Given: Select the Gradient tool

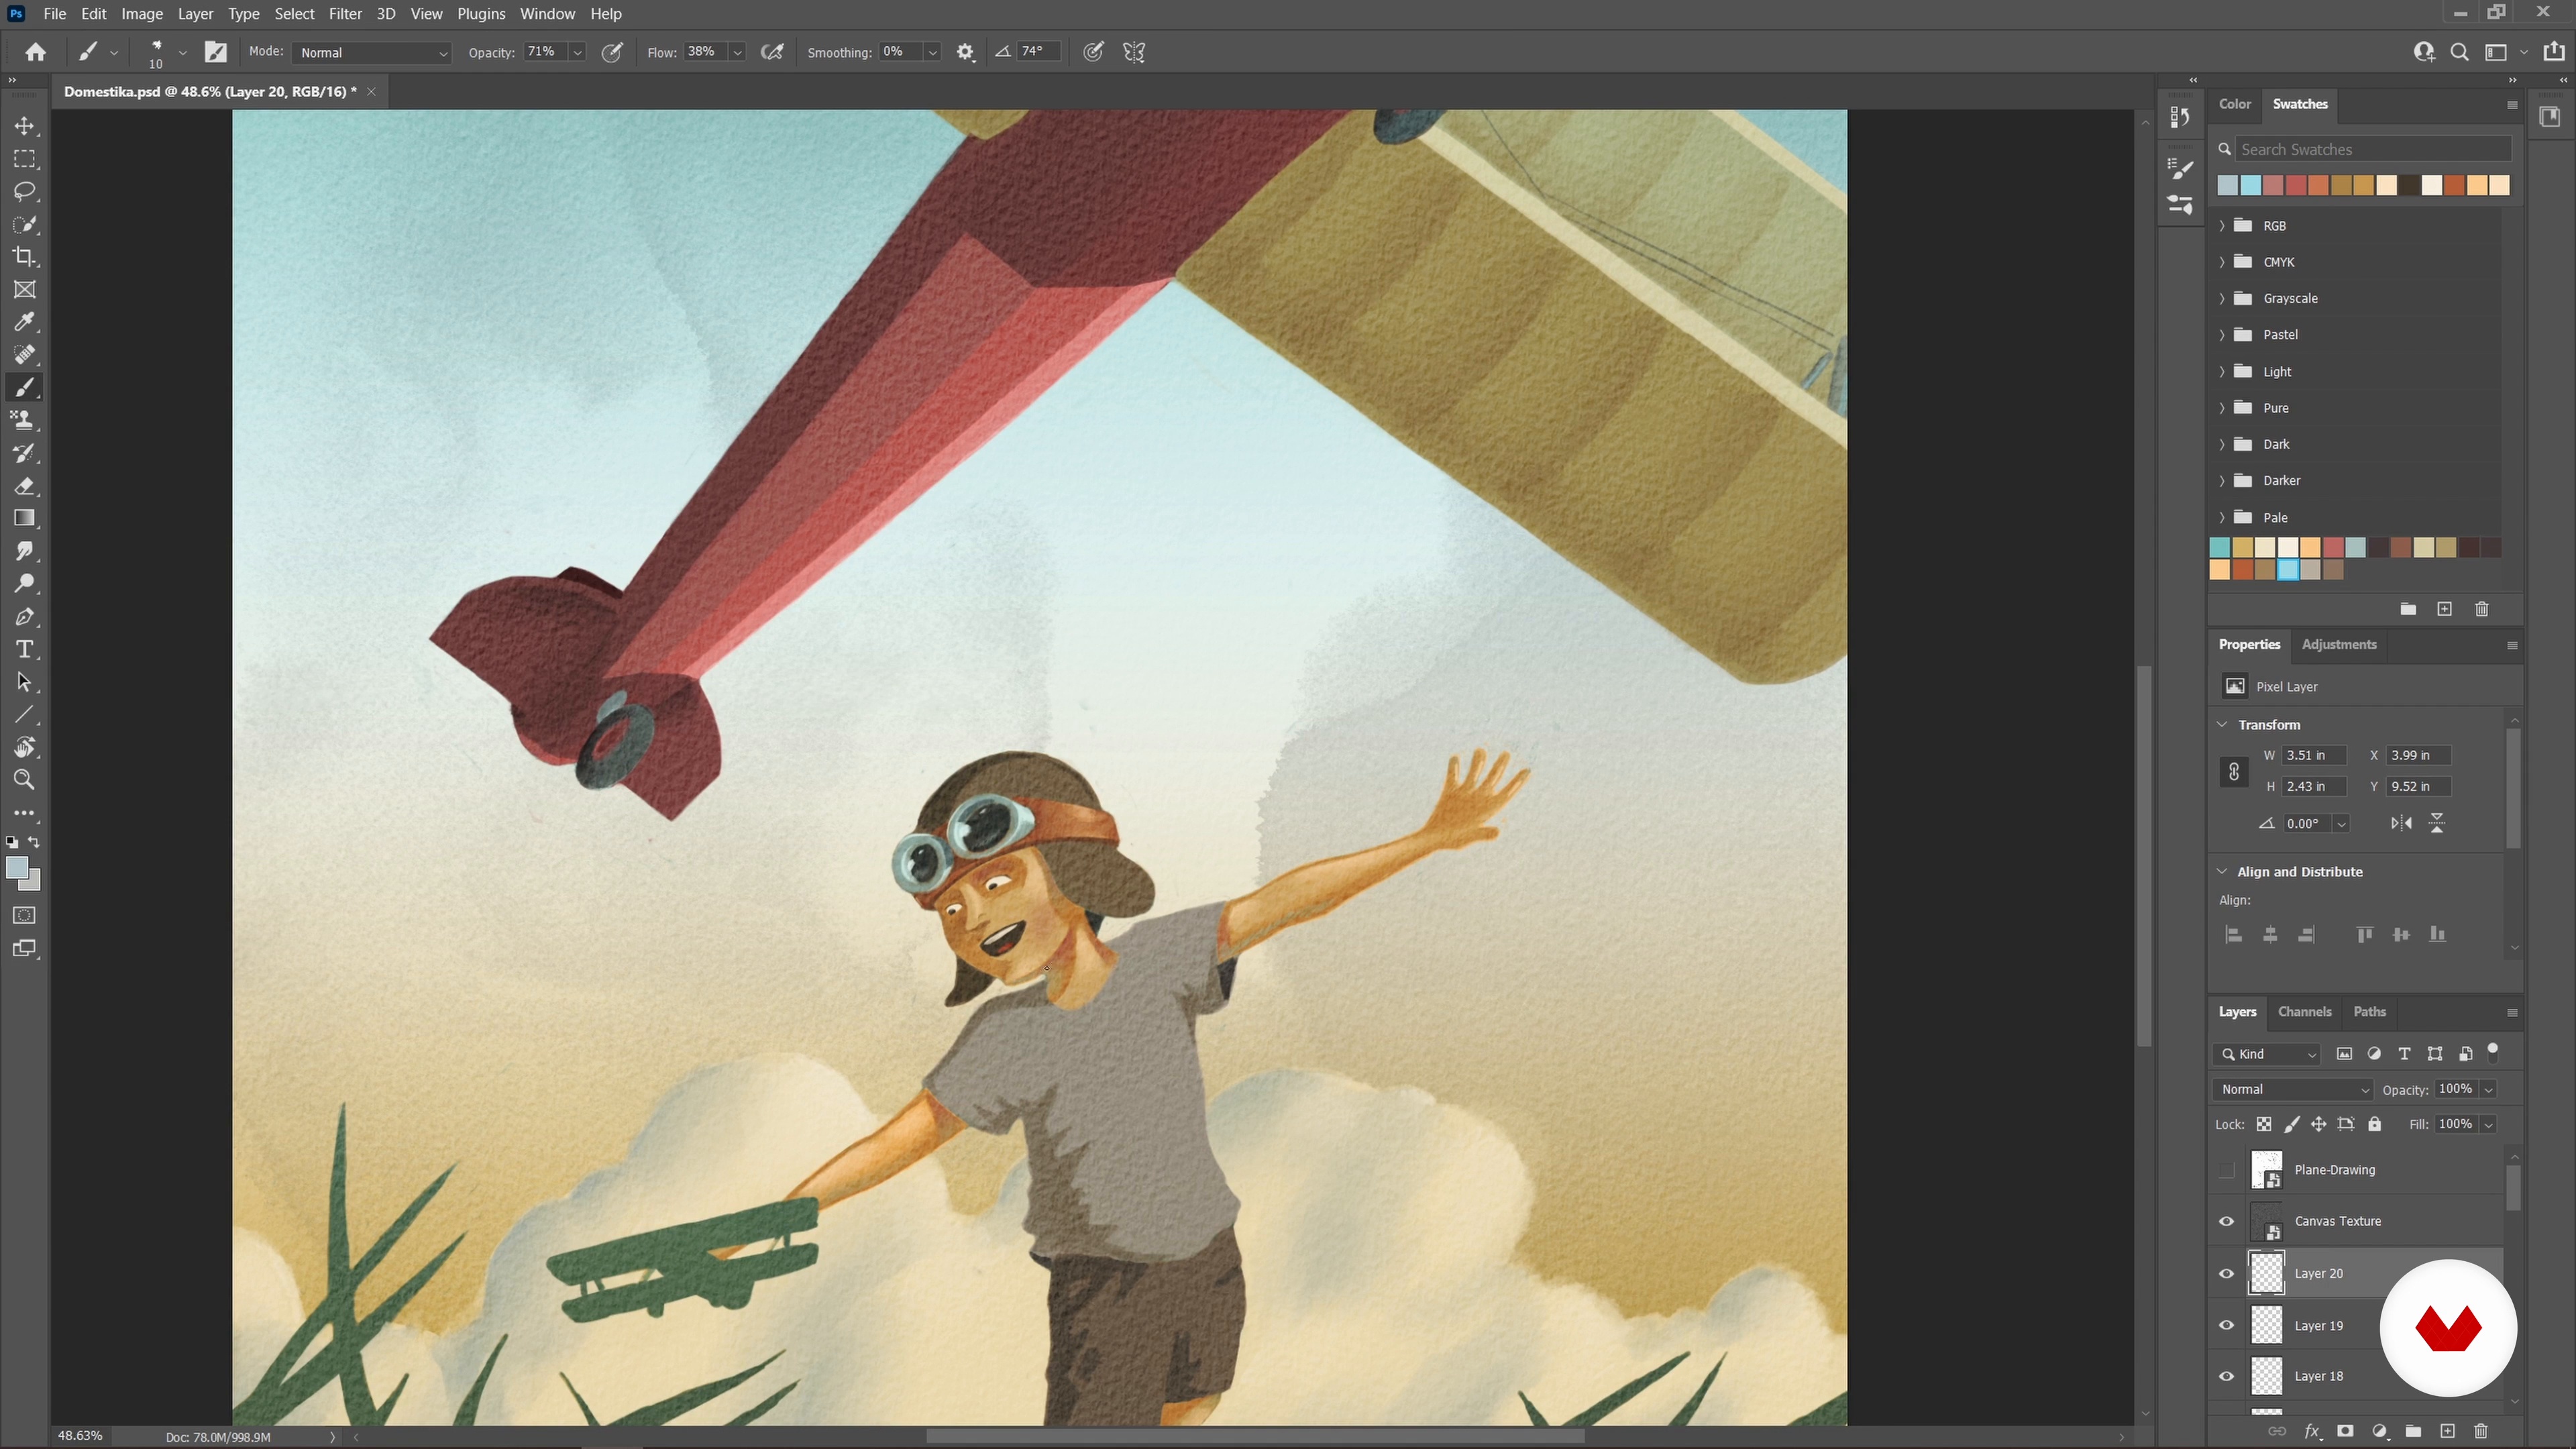Looking at the screenshot, I should pos(25,518).
